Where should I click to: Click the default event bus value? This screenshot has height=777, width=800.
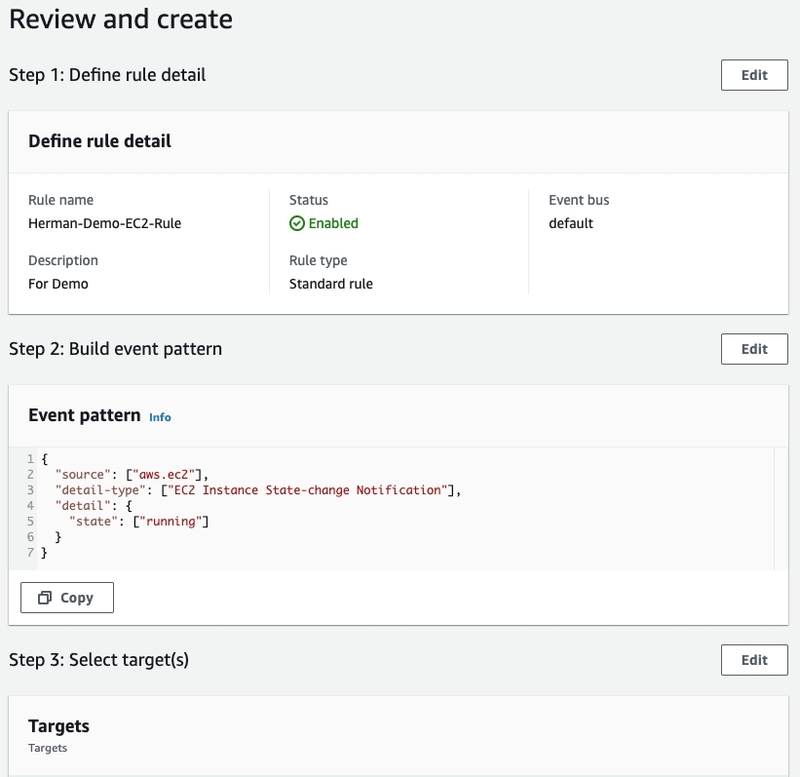[571, 223]
